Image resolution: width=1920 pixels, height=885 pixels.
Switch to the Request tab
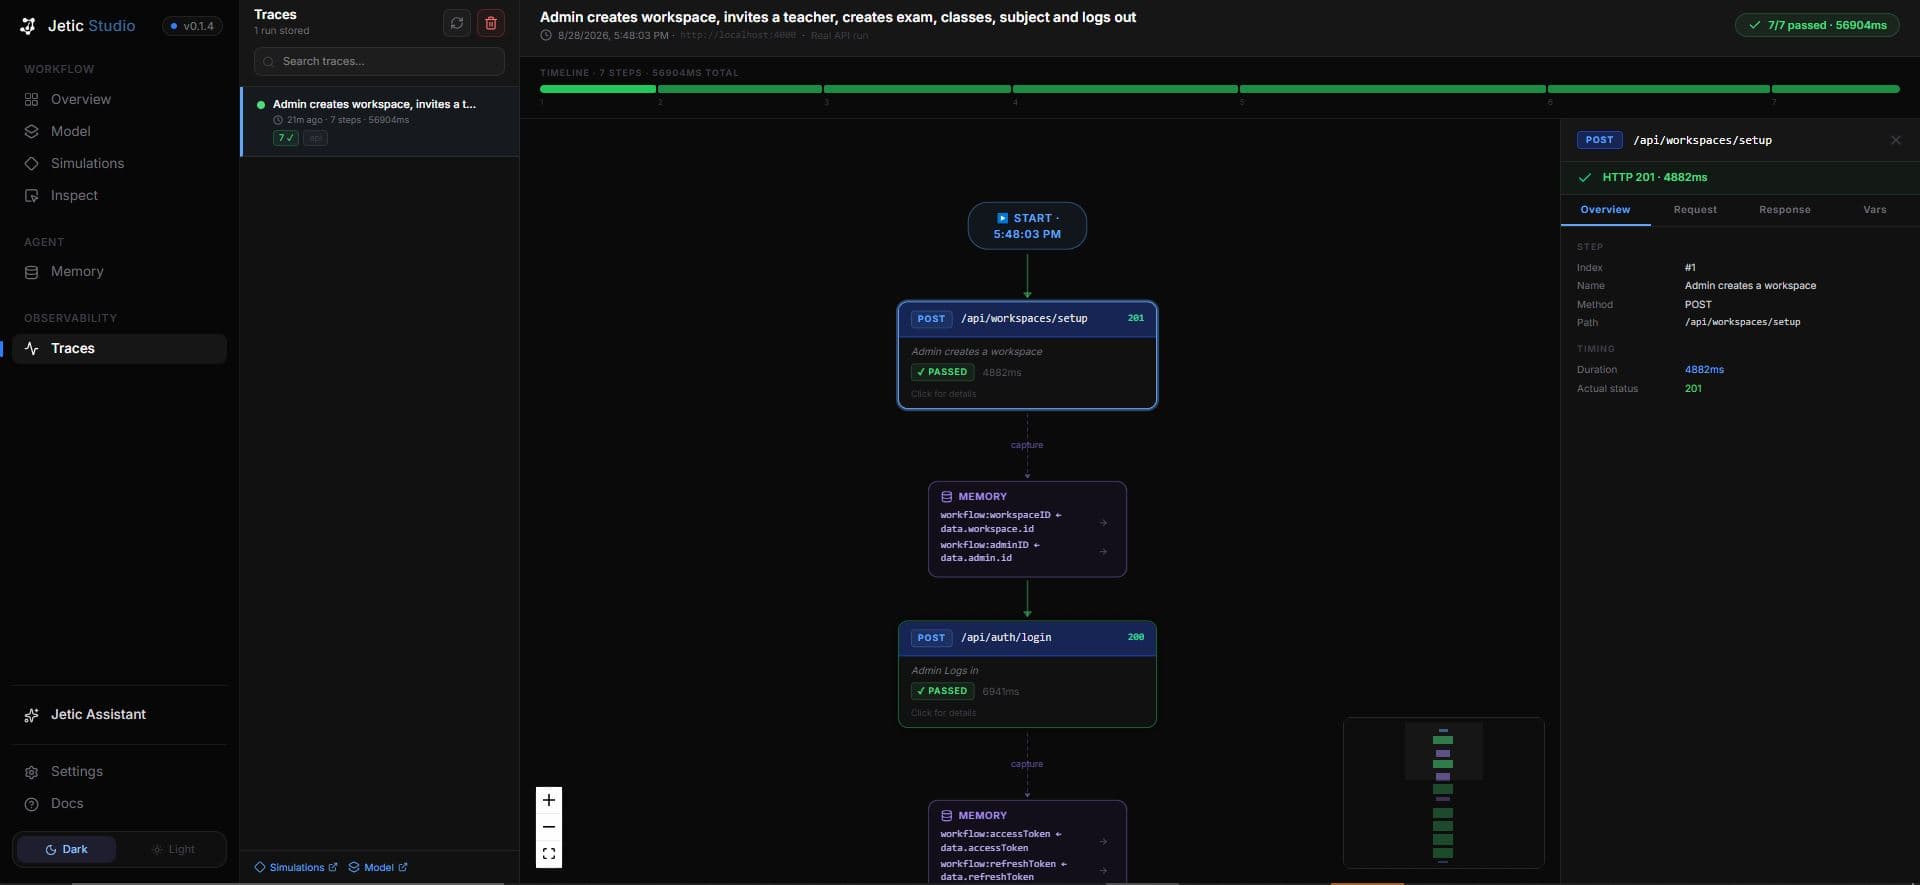[x=1695, y=210]
